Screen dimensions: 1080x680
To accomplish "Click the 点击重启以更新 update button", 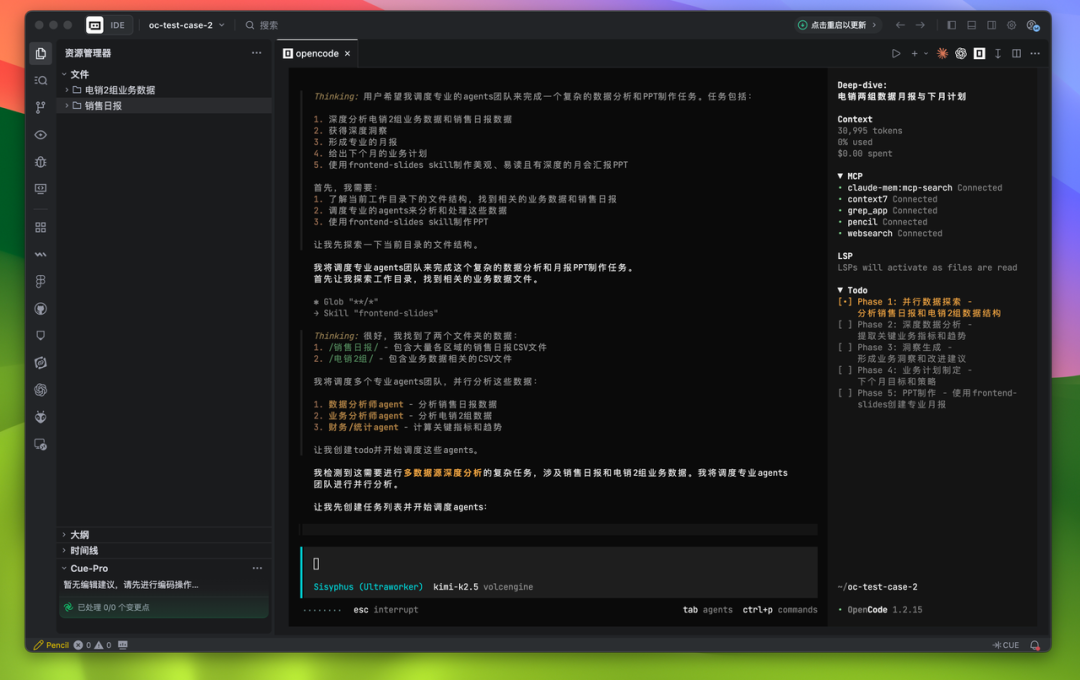I will [837, 25].
